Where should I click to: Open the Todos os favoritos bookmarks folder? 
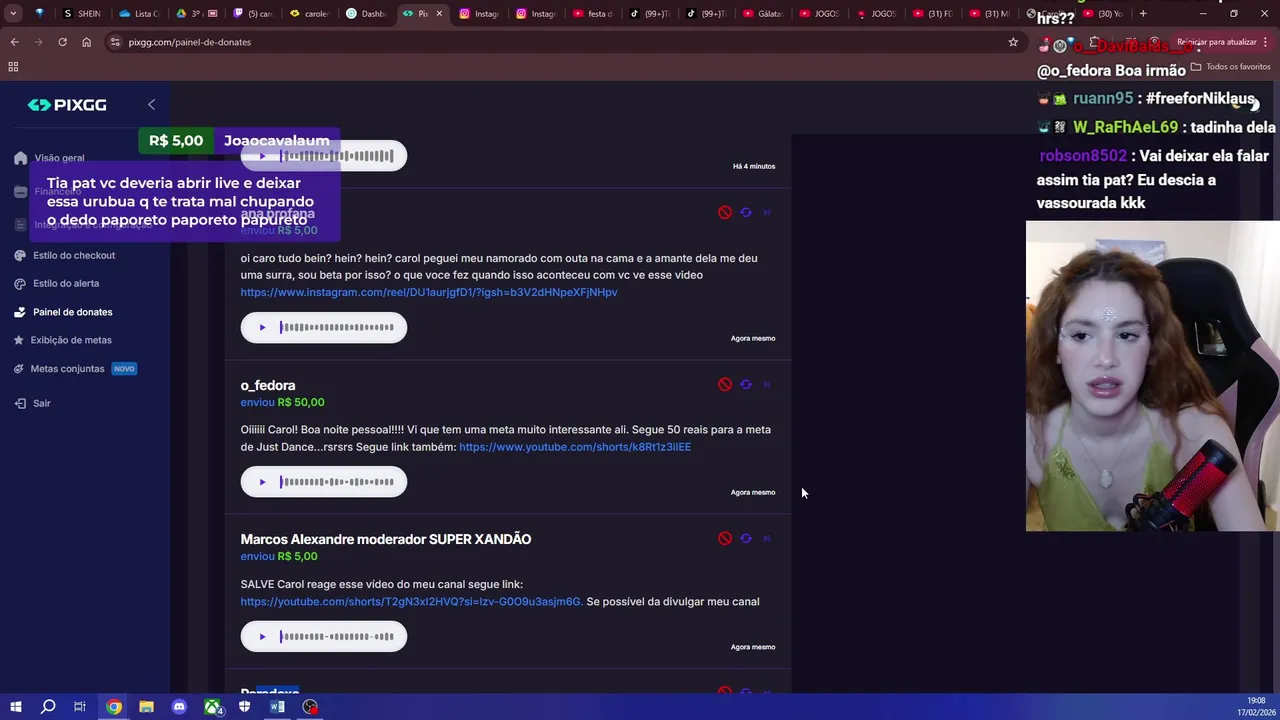[x=1231, y=67]
